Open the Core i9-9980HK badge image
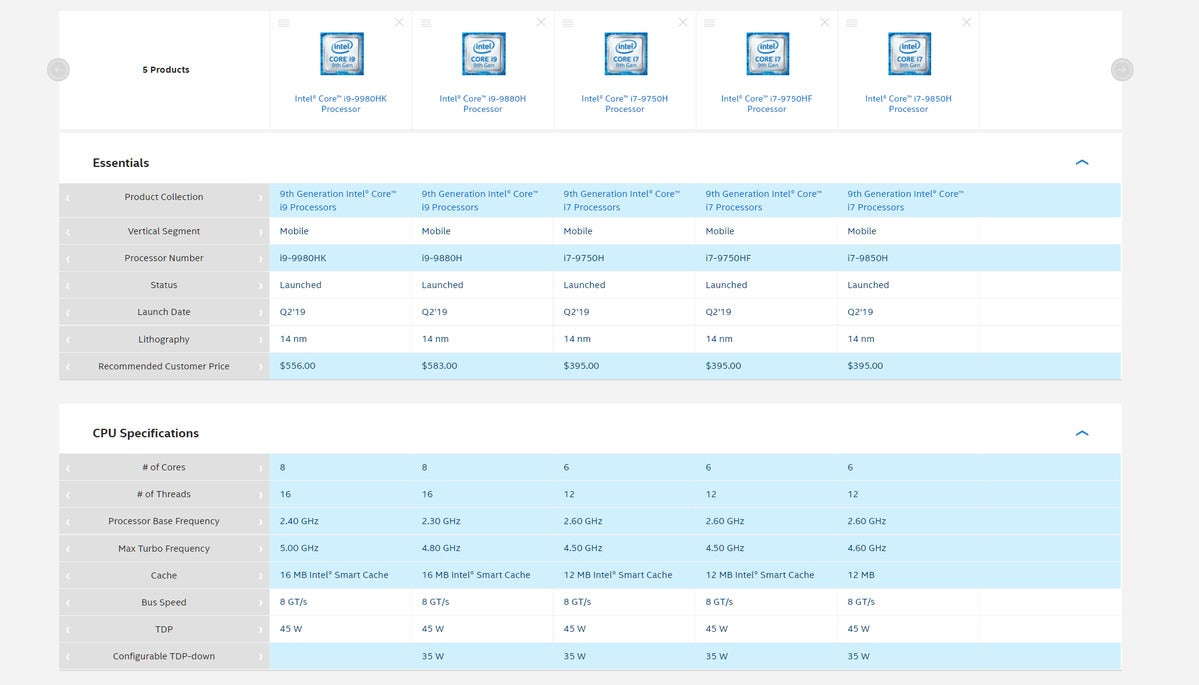This screenshot has height=685, width=1199. coord(342,54)
